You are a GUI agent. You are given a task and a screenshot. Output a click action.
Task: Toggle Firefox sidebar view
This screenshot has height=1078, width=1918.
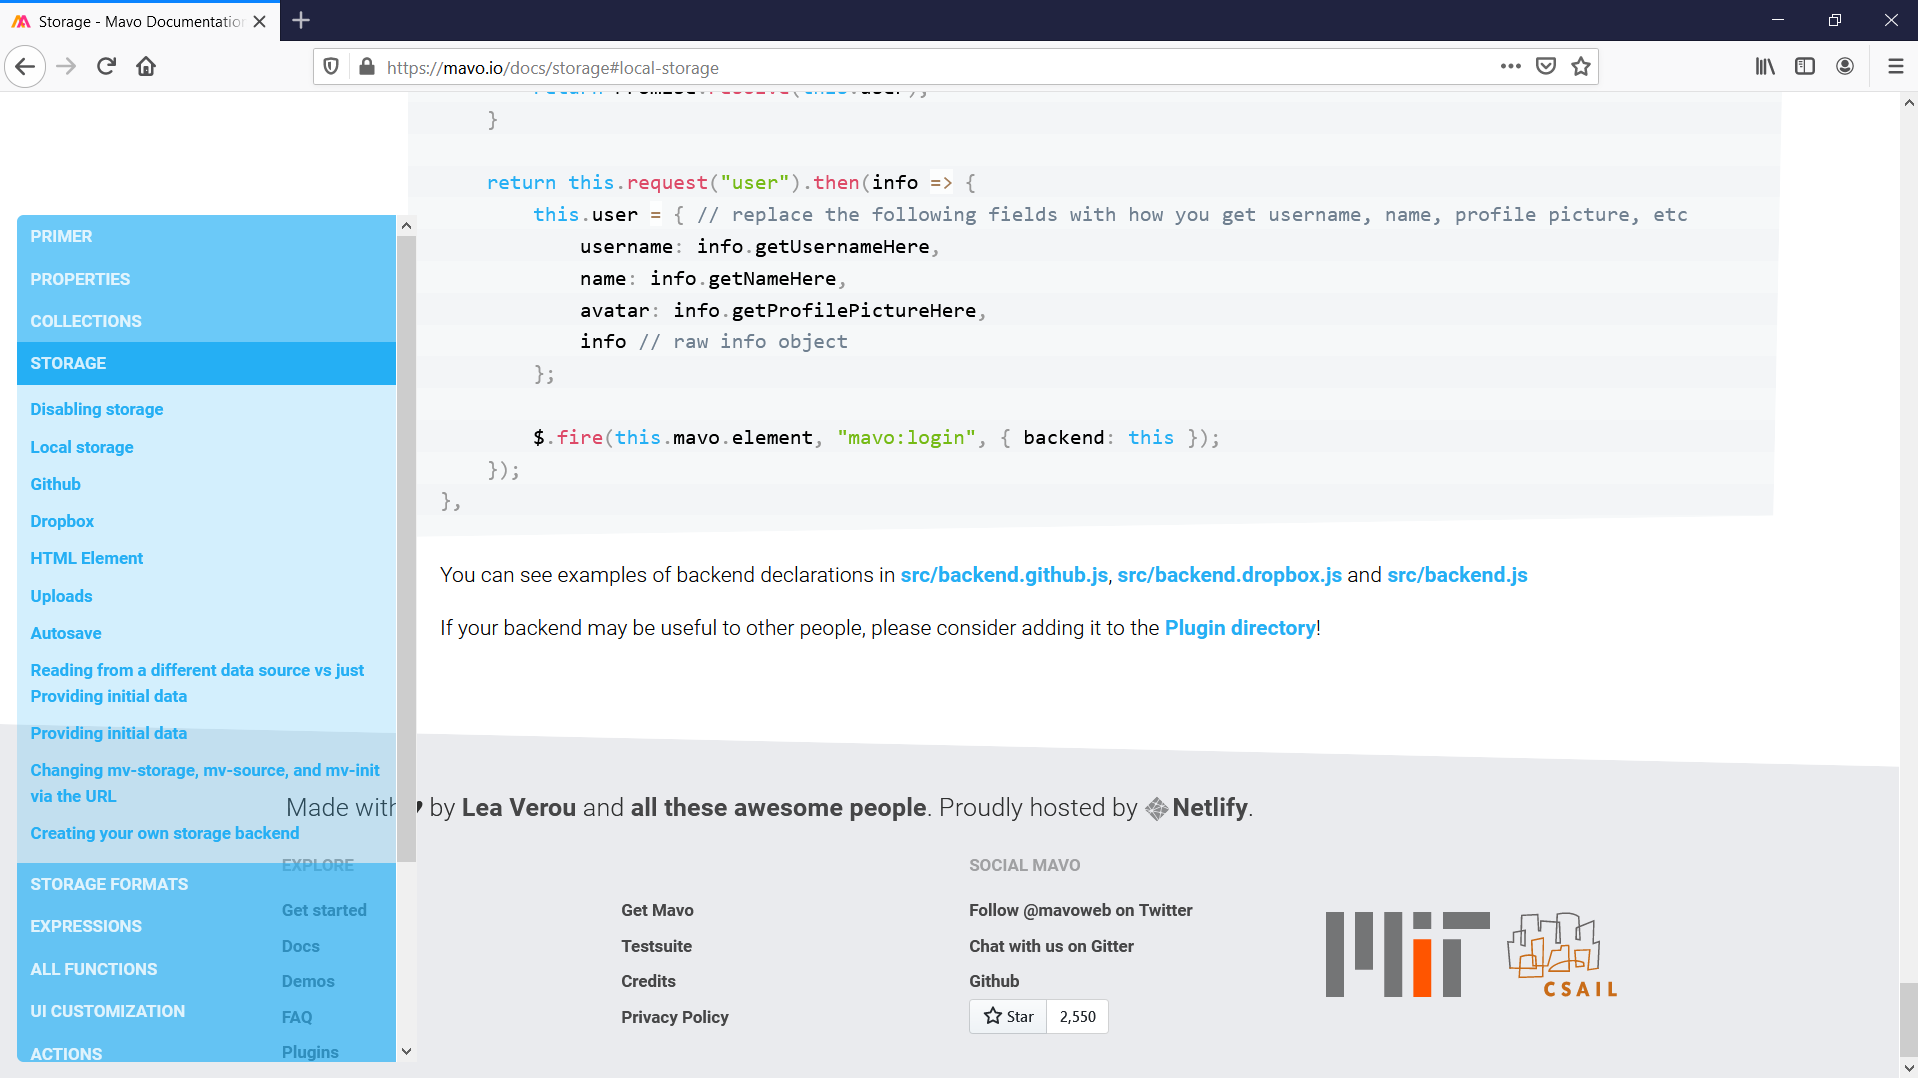tap(1805, 67)
